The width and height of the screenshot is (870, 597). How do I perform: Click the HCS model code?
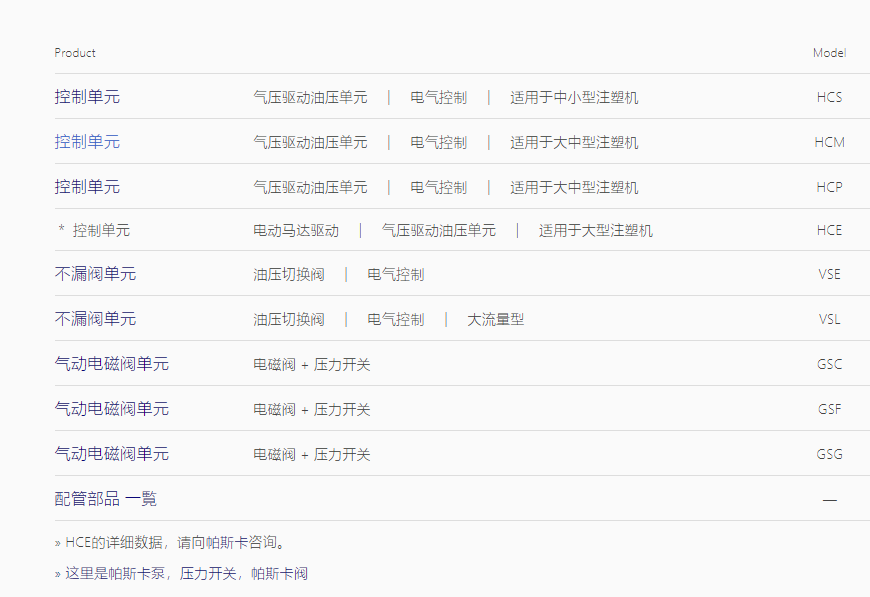tap(829, 97)
